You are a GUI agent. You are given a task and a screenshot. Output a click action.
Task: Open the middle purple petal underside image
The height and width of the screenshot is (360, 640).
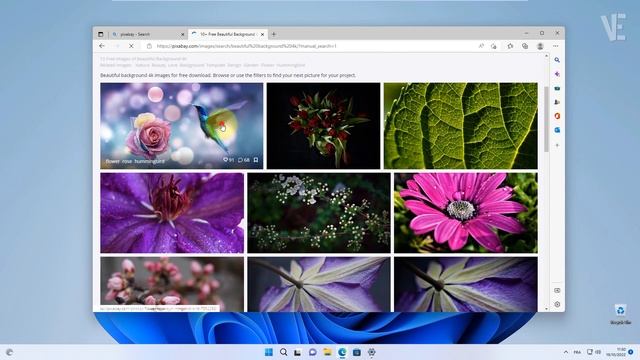(319, 284)
